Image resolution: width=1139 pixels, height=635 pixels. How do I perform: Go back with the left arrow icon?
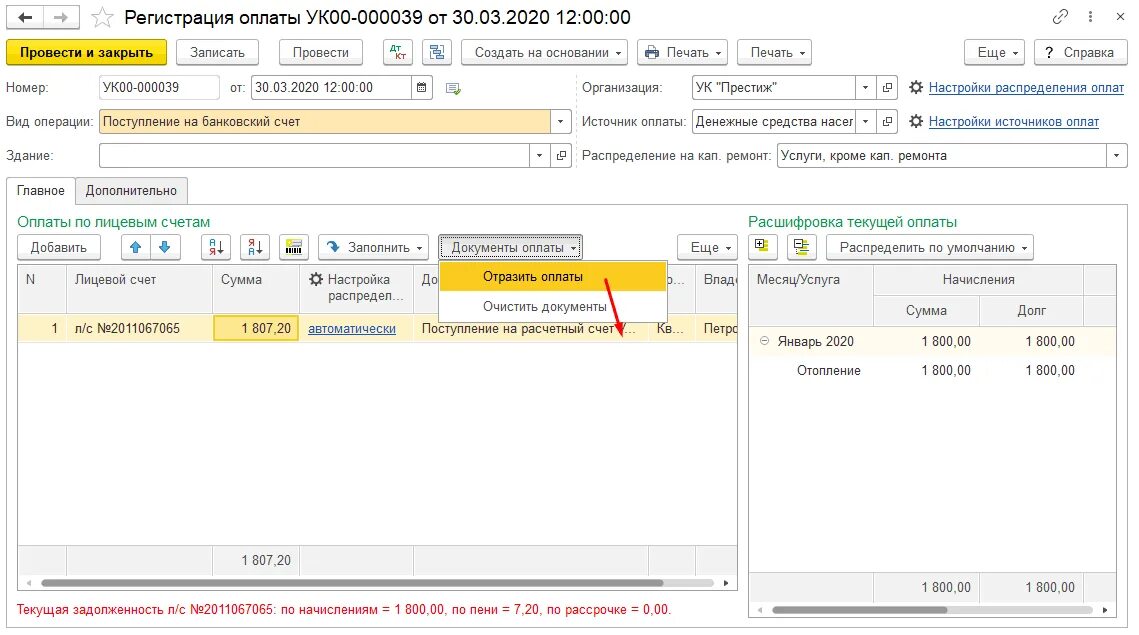point(25,17)
